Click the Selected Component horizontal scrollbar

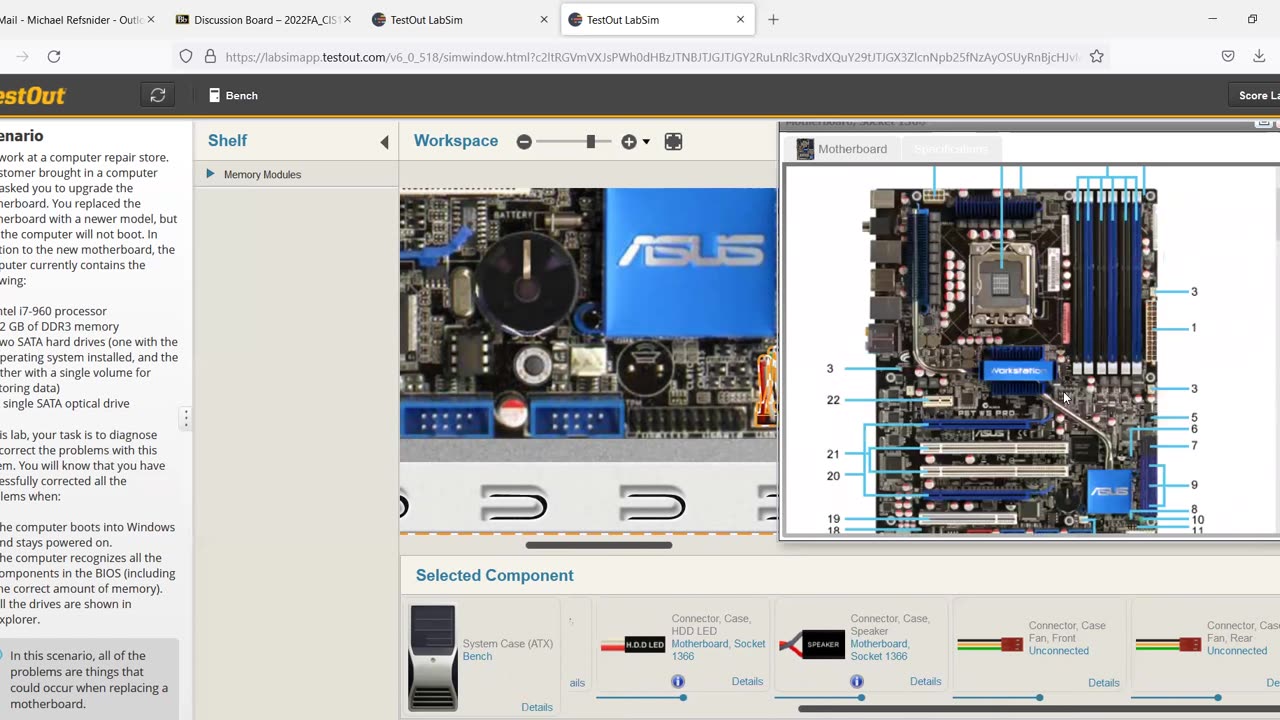1039,709
